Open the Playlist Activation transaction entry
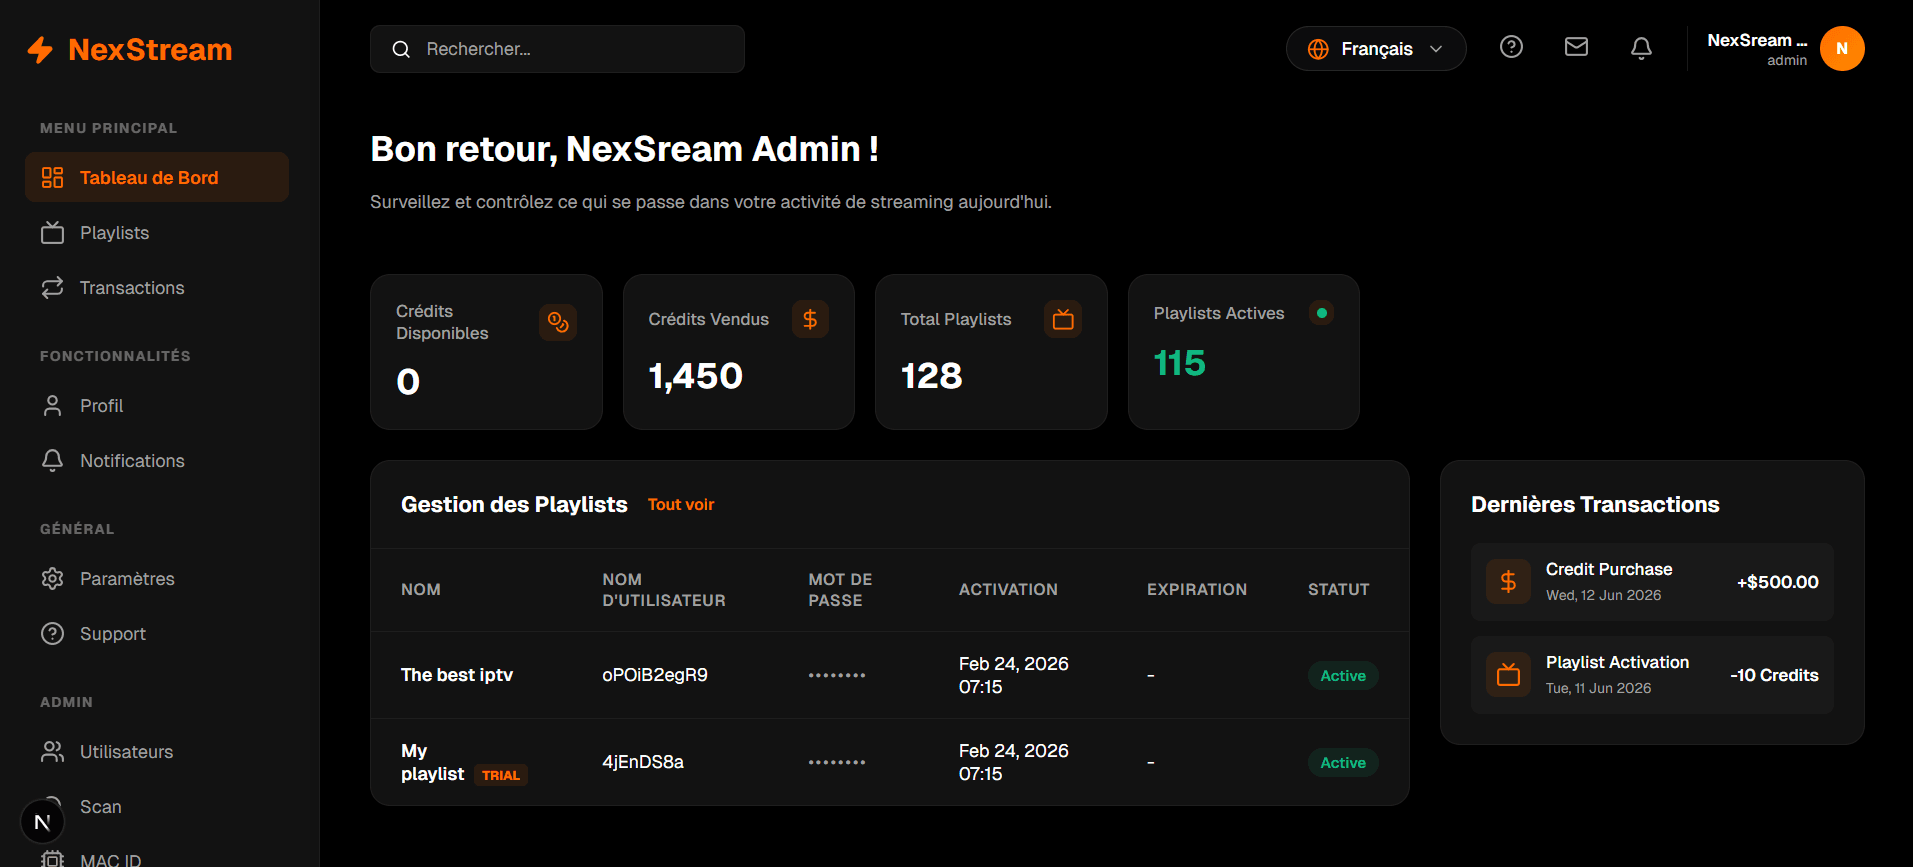1913x867 pixels. coord(1652,675)
